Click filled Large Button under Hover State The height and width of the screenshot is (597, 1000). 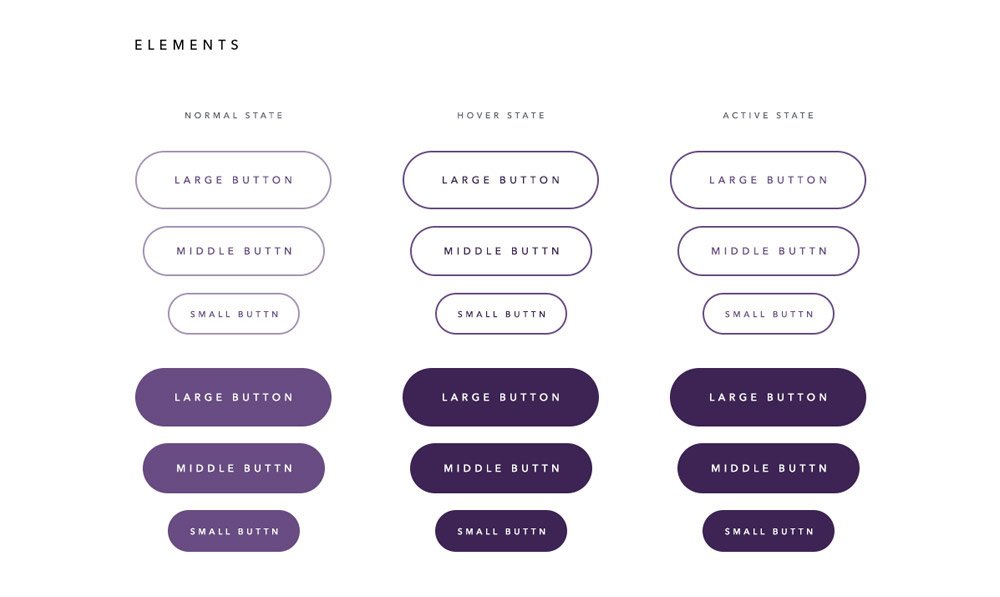tap(501, 397)
